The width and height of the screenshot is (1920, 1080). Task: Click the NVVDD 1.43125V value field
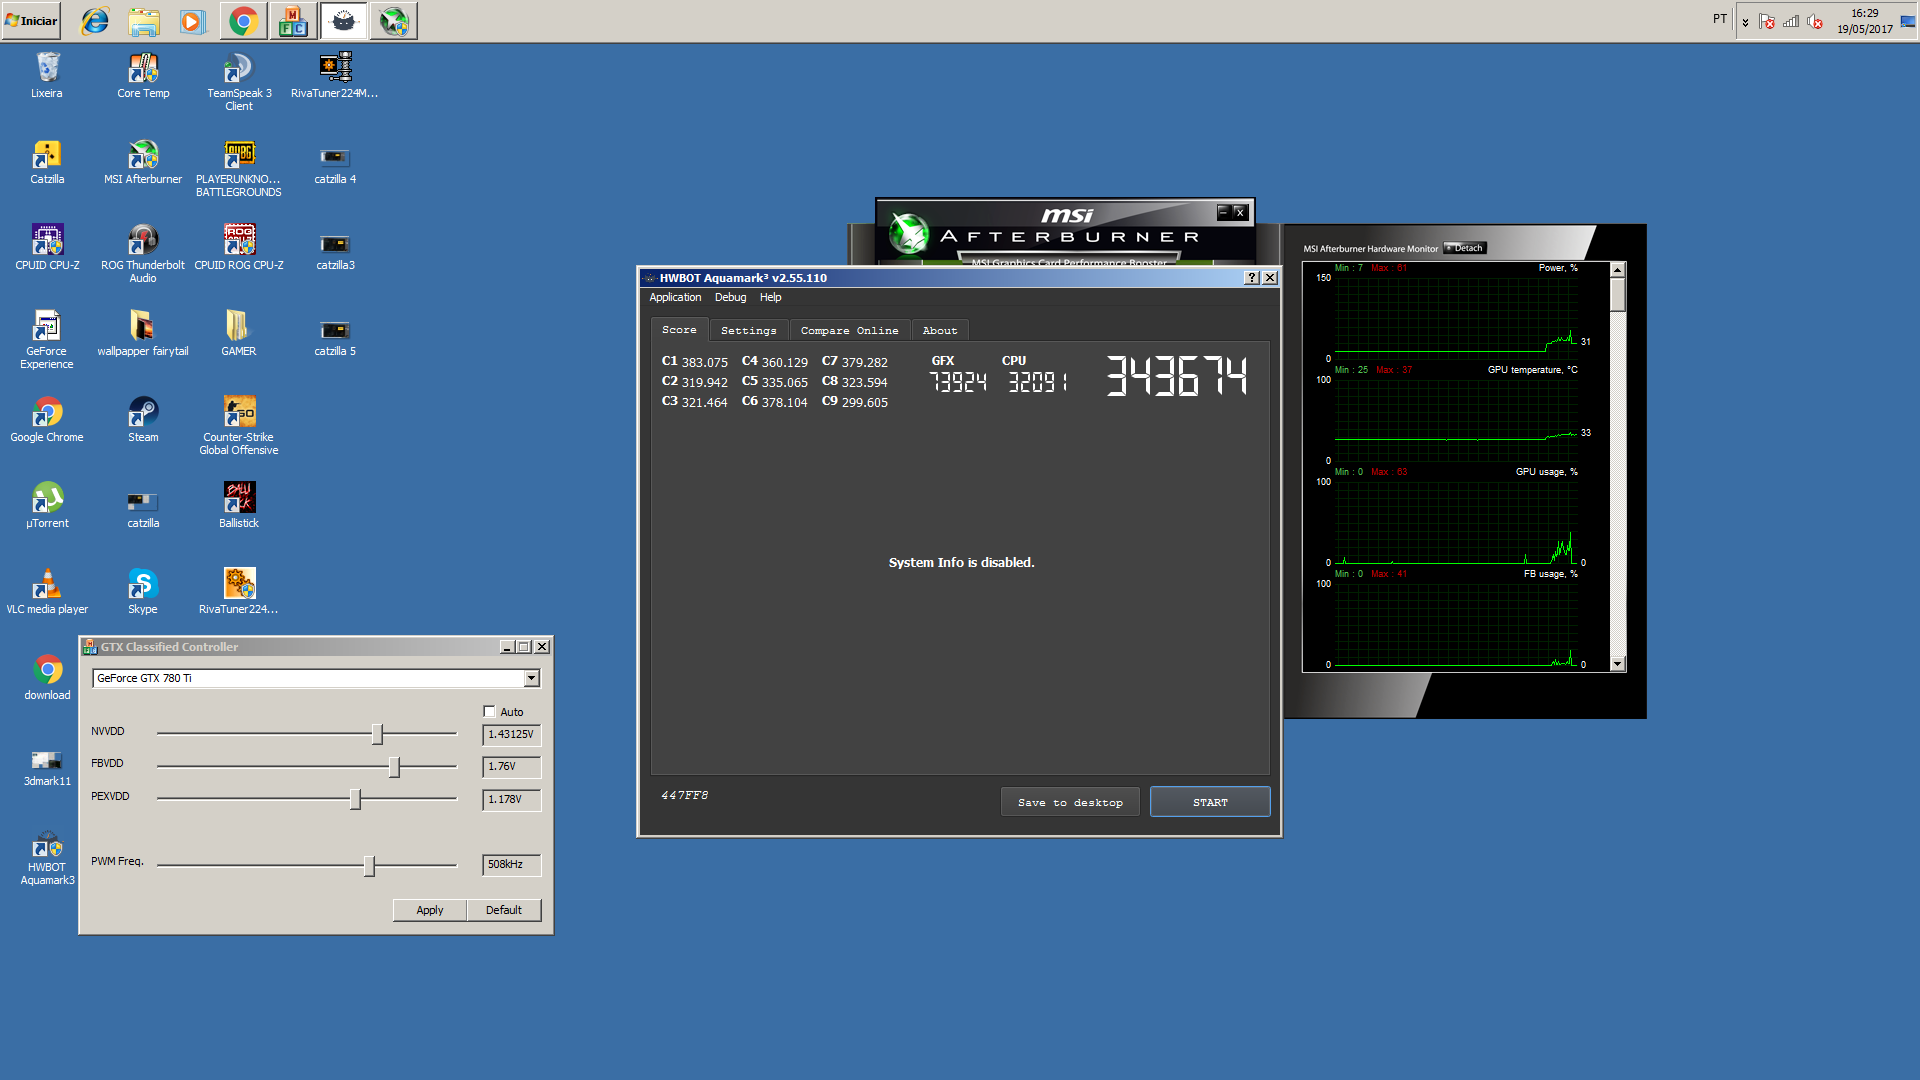click(511, 734)
